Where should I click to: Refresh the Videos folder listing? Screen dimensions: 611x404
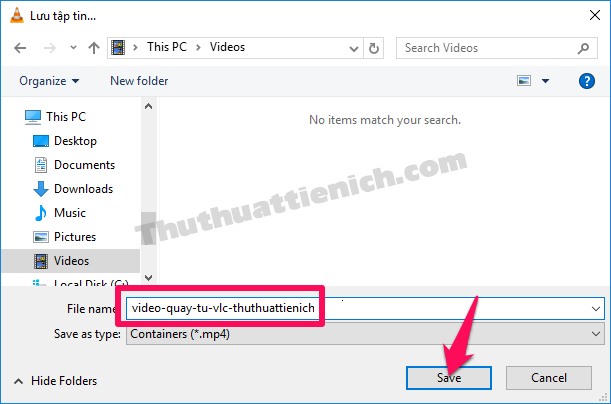click(374, 48)
